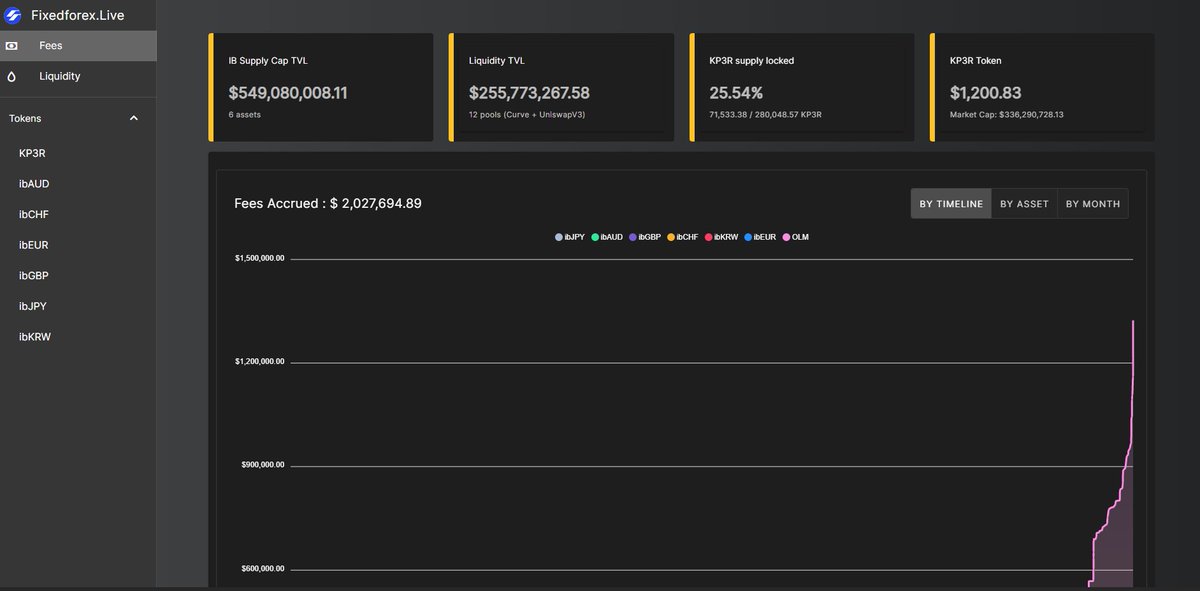The width and height of the screenshot is (1200, 591).
Task: Click the $900,000.00 axis label
Action: (x=263, y=465)
